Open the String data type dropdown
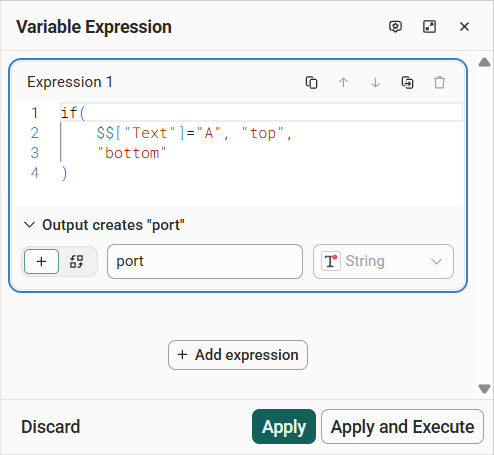This screenshot has width=494, height=455. [383, 261]
